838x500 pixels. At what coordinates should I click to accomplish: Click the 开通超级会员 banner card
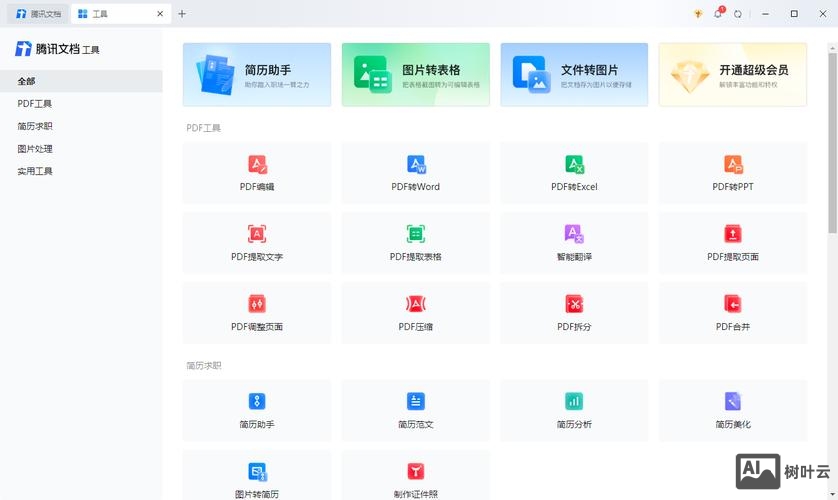(733, 75)
